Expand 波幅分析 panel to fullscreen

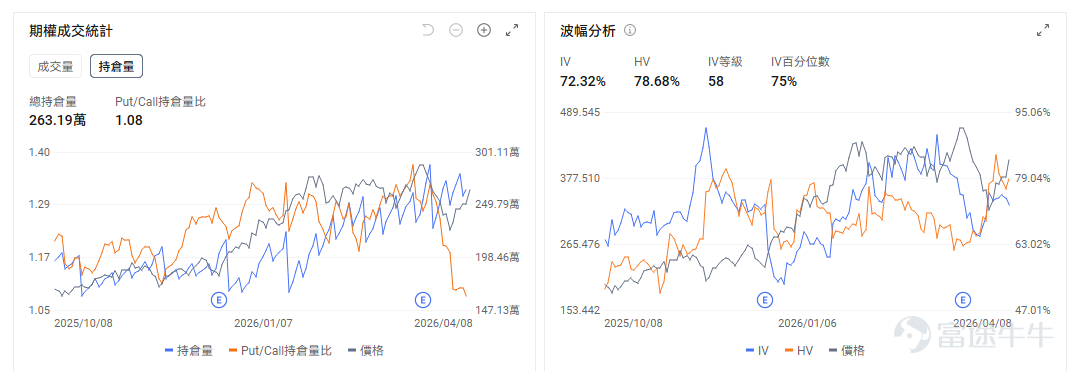1043,30
